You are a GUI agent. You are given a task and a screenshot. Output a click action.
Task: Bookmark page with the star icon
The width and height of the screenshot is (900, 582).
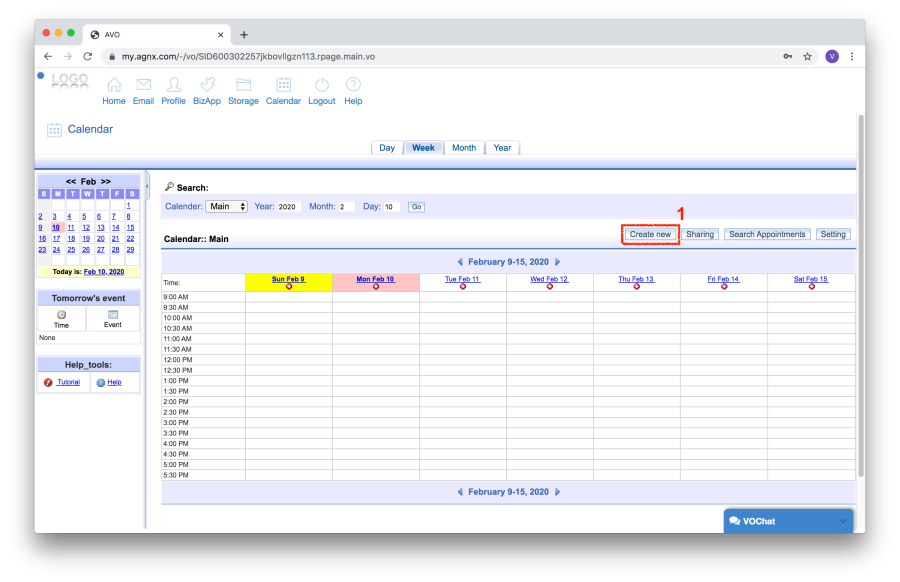807,57
